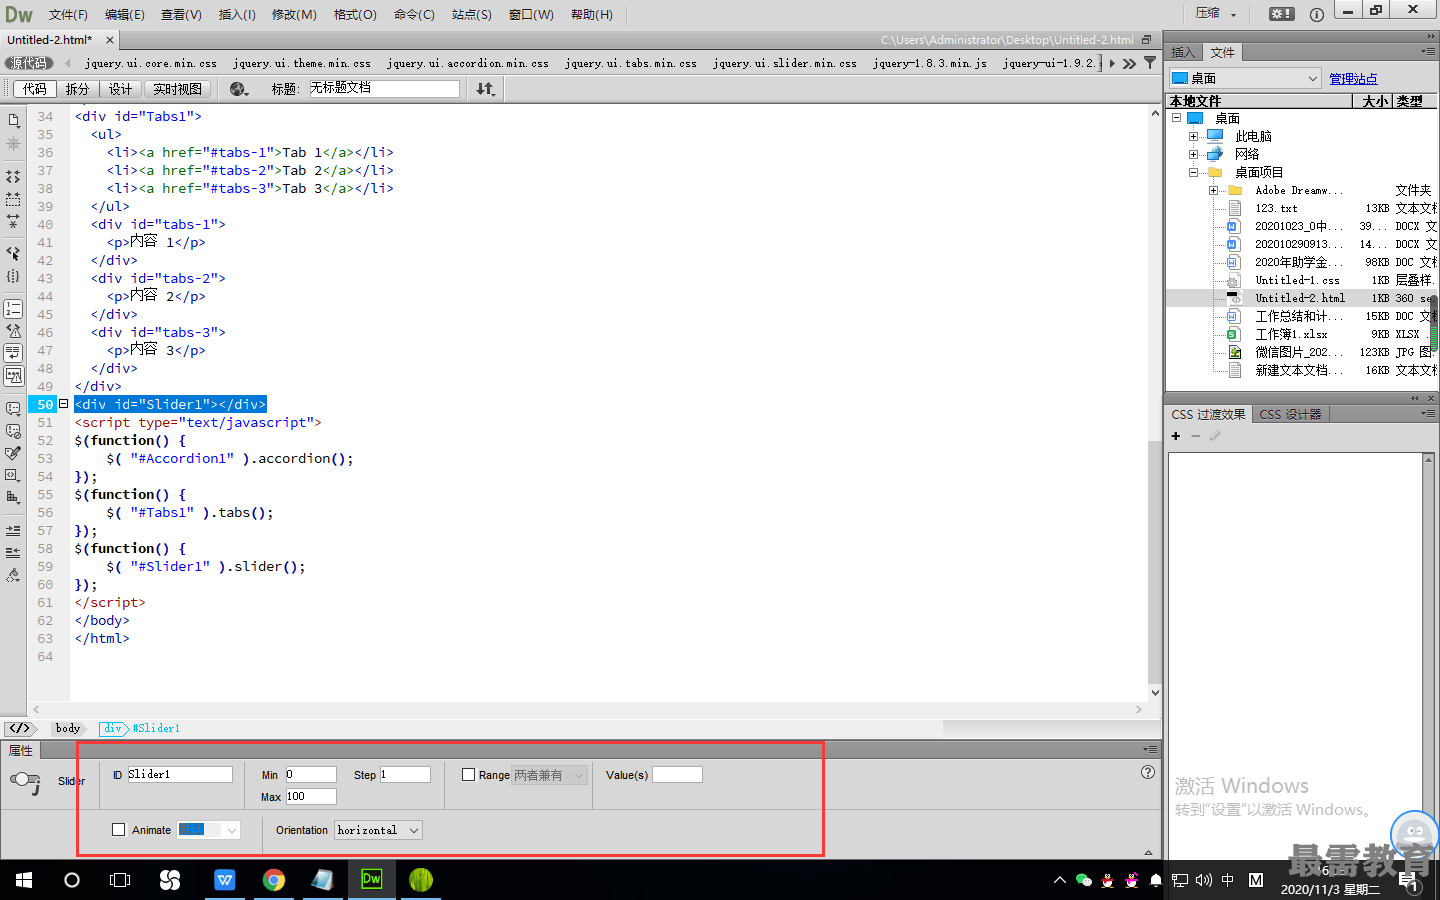Switch to 插入 panel tab
This screenshot has height=900, width=1440.
(x=1183, y=53)
